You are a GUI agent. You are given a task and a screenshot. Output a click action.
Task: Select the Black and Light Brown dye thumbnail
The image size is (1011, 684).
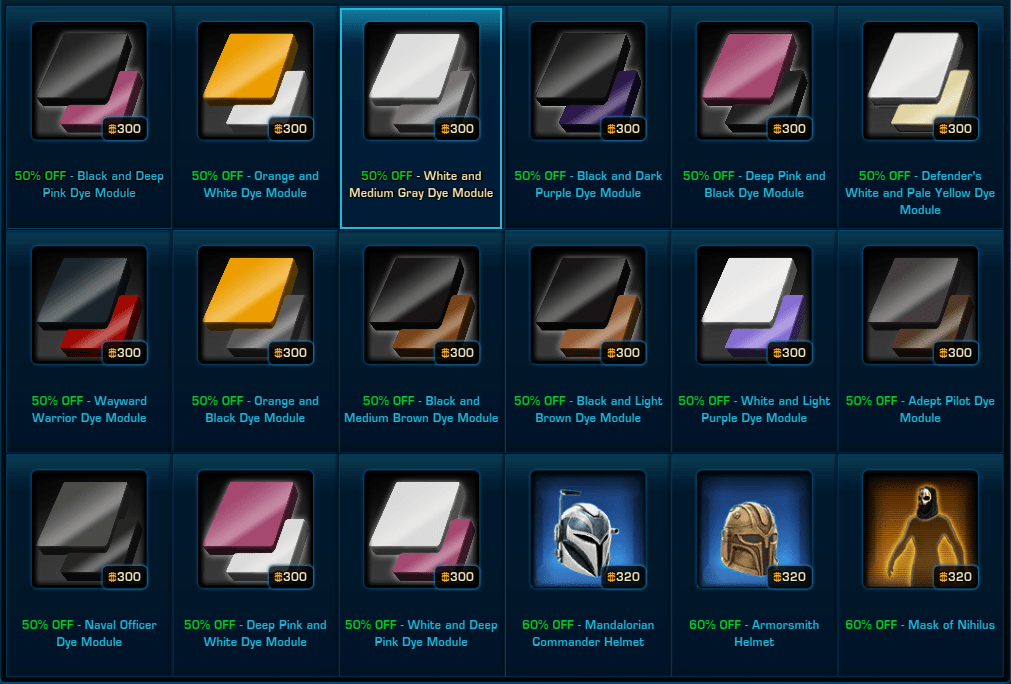point(588,305)
